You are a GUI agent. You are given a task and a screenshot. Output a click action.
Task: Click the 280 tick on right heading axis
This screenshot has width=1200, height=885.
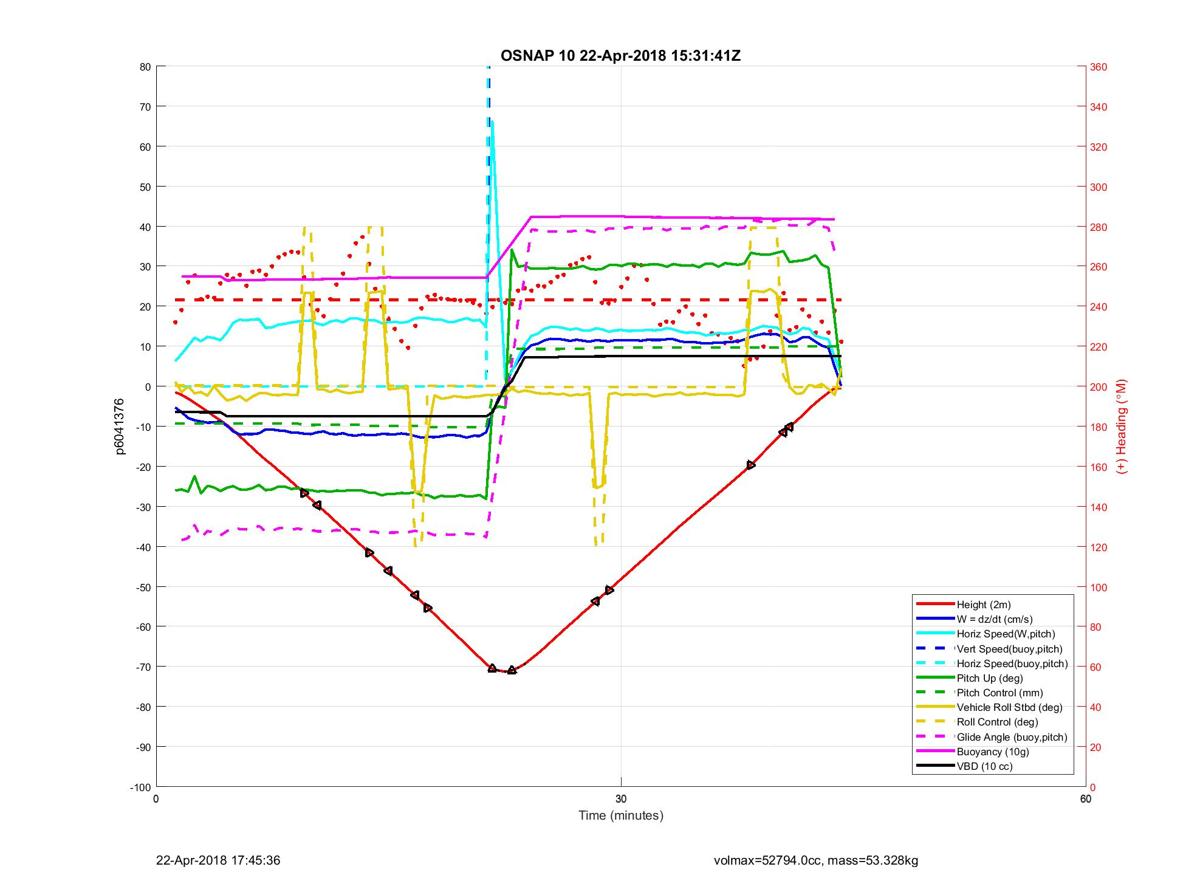coord(1100,227)
